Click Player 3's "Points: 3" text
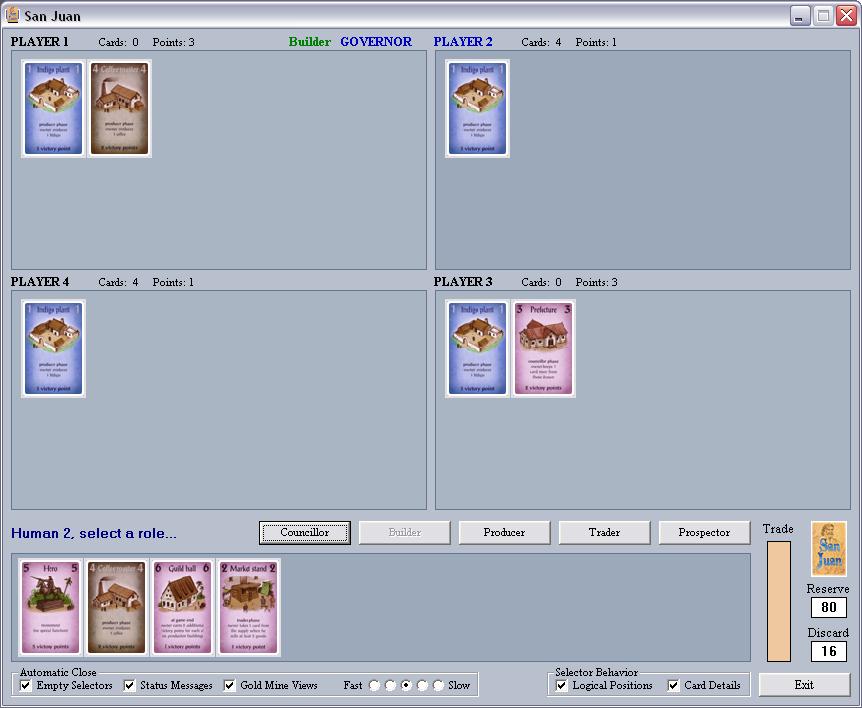 596,283
